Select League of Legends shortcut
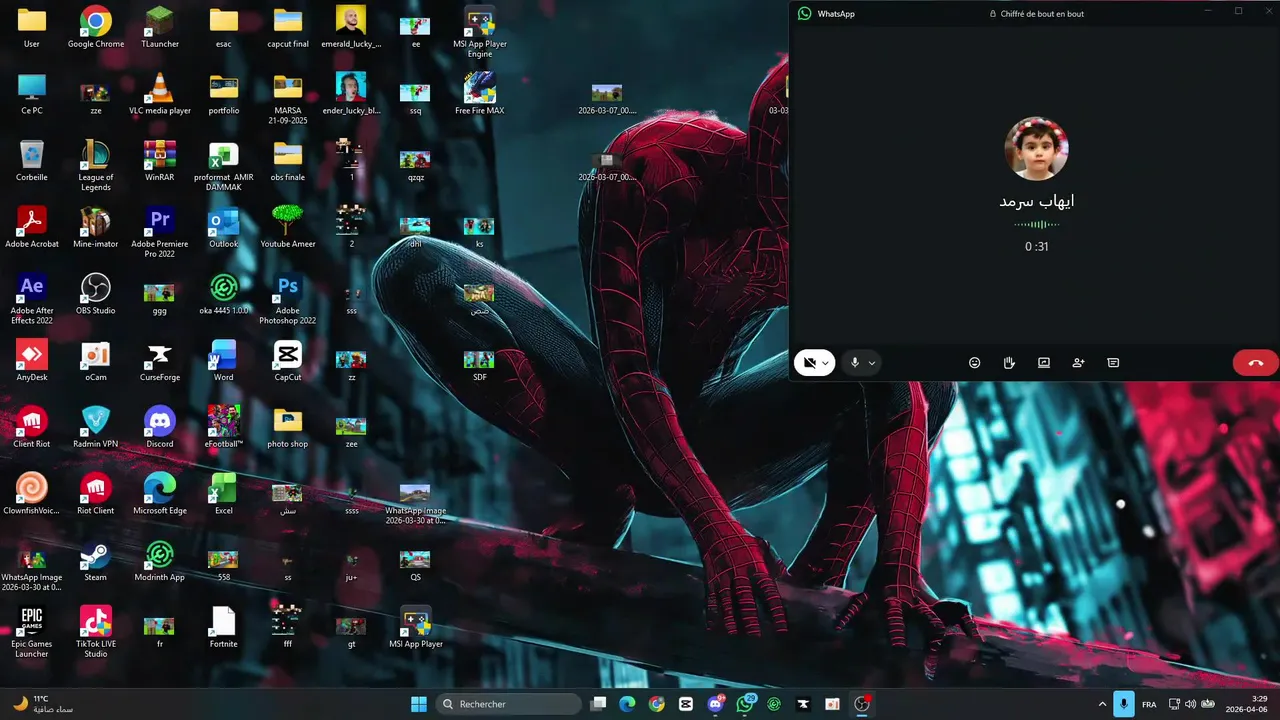 (x=96, y=165)
